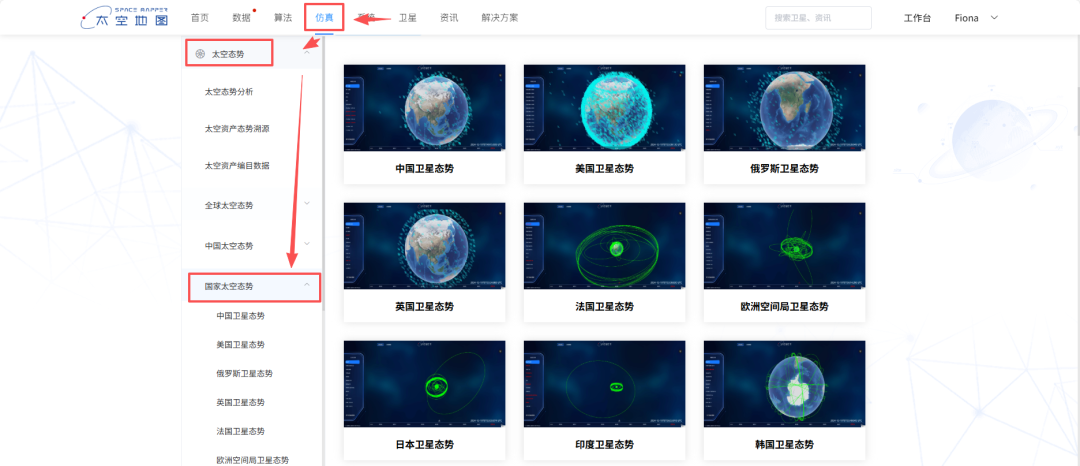Switch to the 仿真 tab
Viewport: 1080px width, 466px height.
point(325,18)
